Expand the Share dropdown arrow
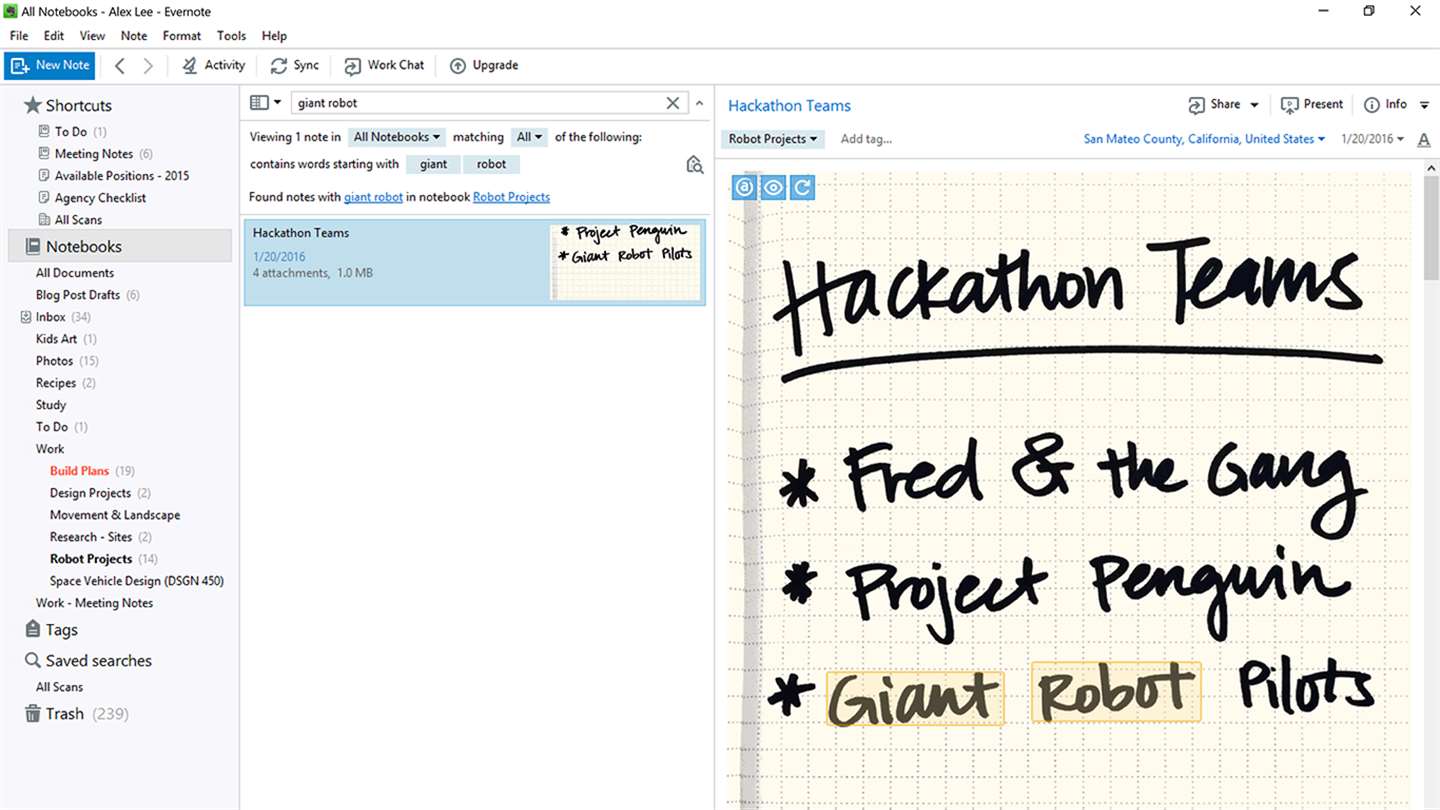The width and height of the screenshot is (1440, 810). (x=1255, y=105)
